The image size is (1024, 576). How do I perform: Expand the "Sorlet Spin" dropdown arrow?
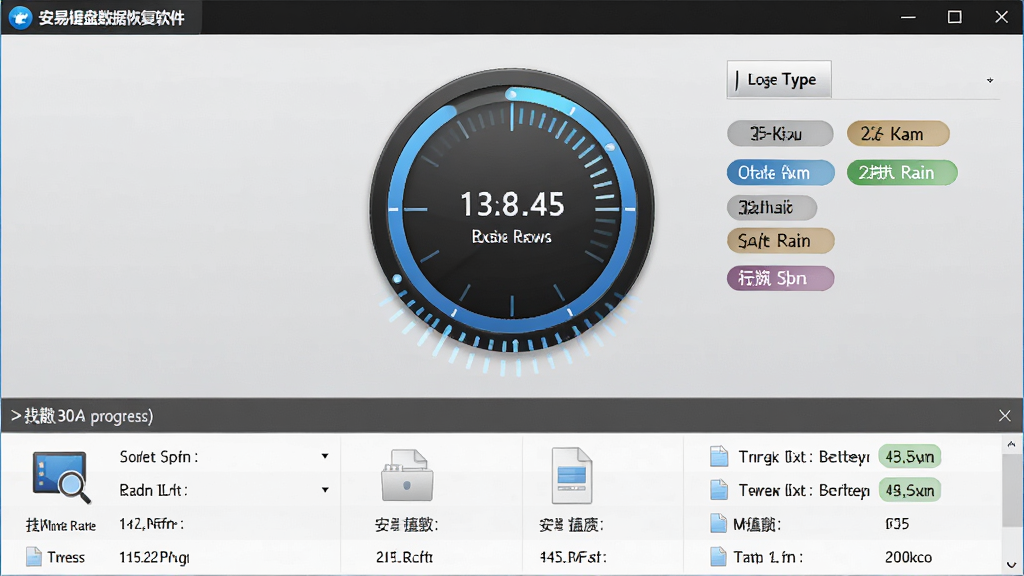(325, 456)
